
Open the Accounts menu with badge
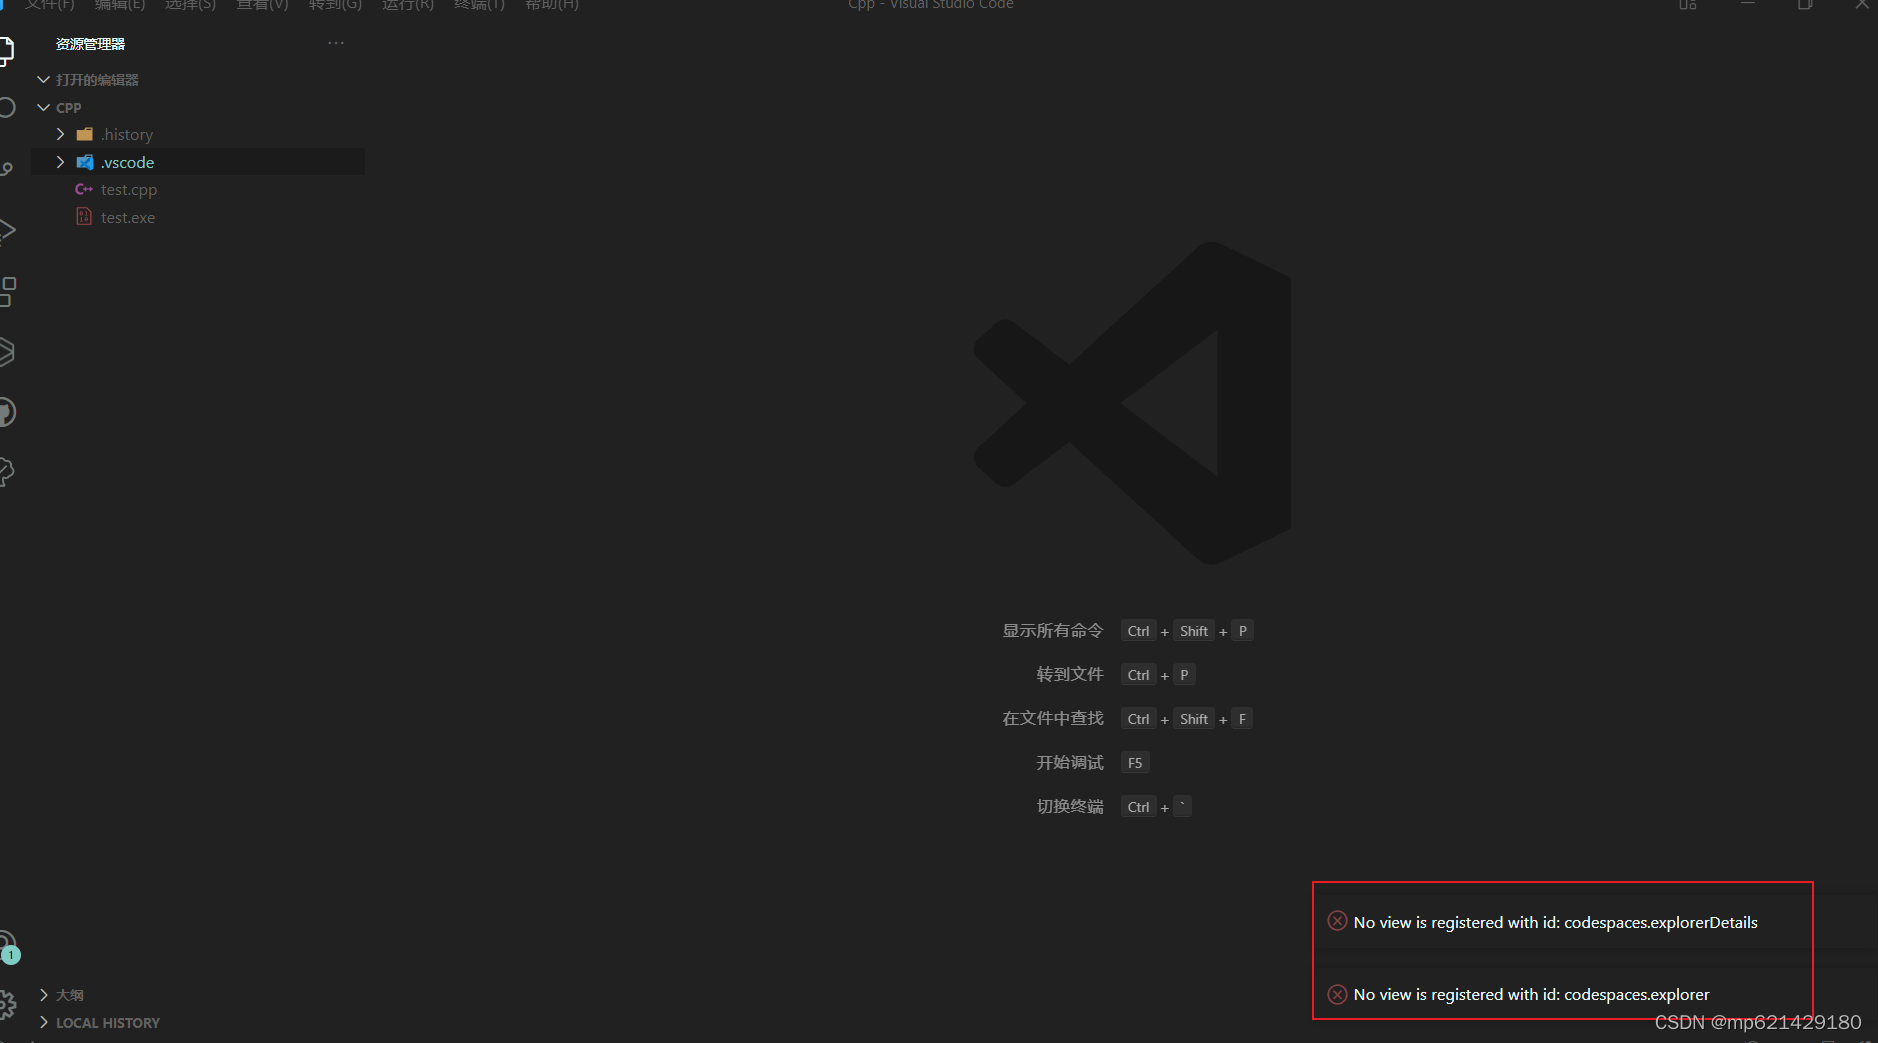coord(7,946)
